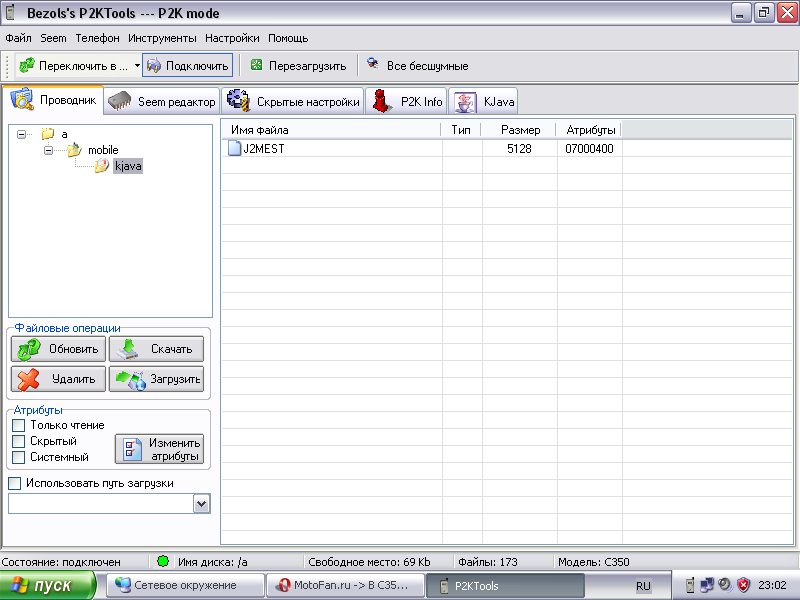Click the Все бесшумные toolbar button
The width and height of the screenshot is (800, 600).
point(417,65)
